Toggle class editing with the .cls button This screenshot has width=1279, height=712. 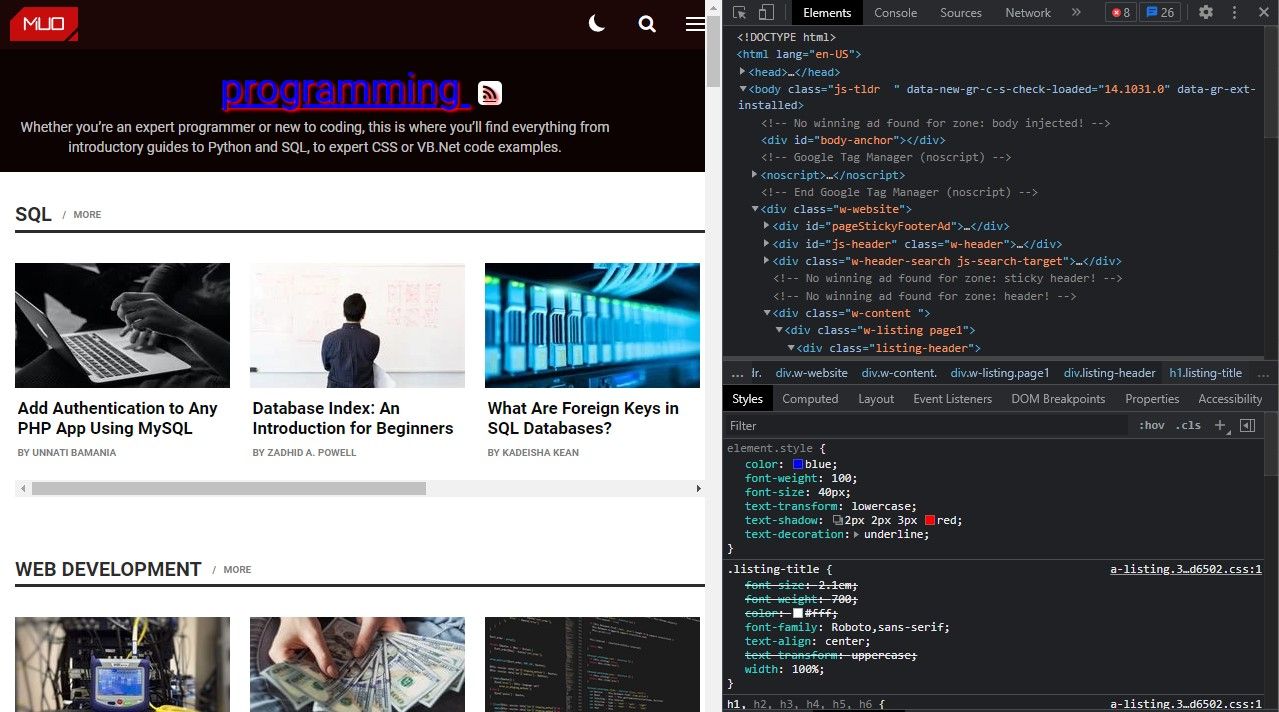1188,425
